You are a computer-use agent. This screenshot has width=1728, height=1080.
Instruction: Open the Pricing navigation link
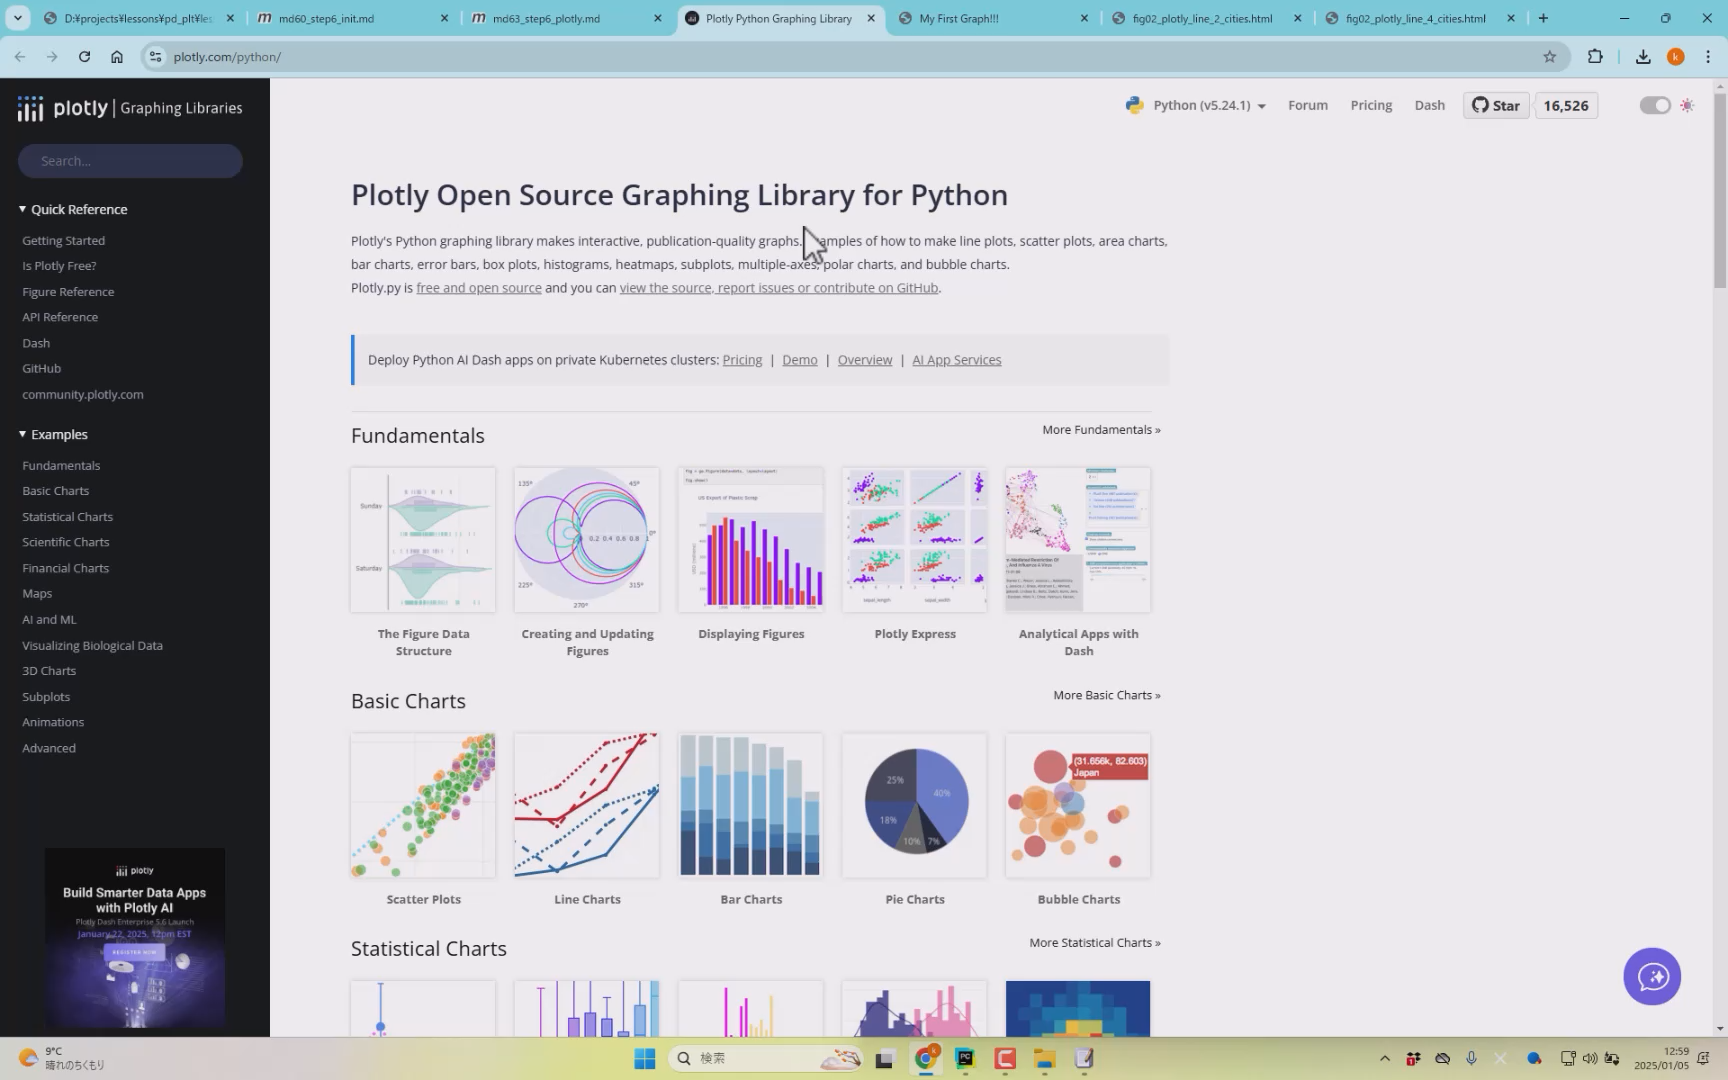tap(1371, 106)
